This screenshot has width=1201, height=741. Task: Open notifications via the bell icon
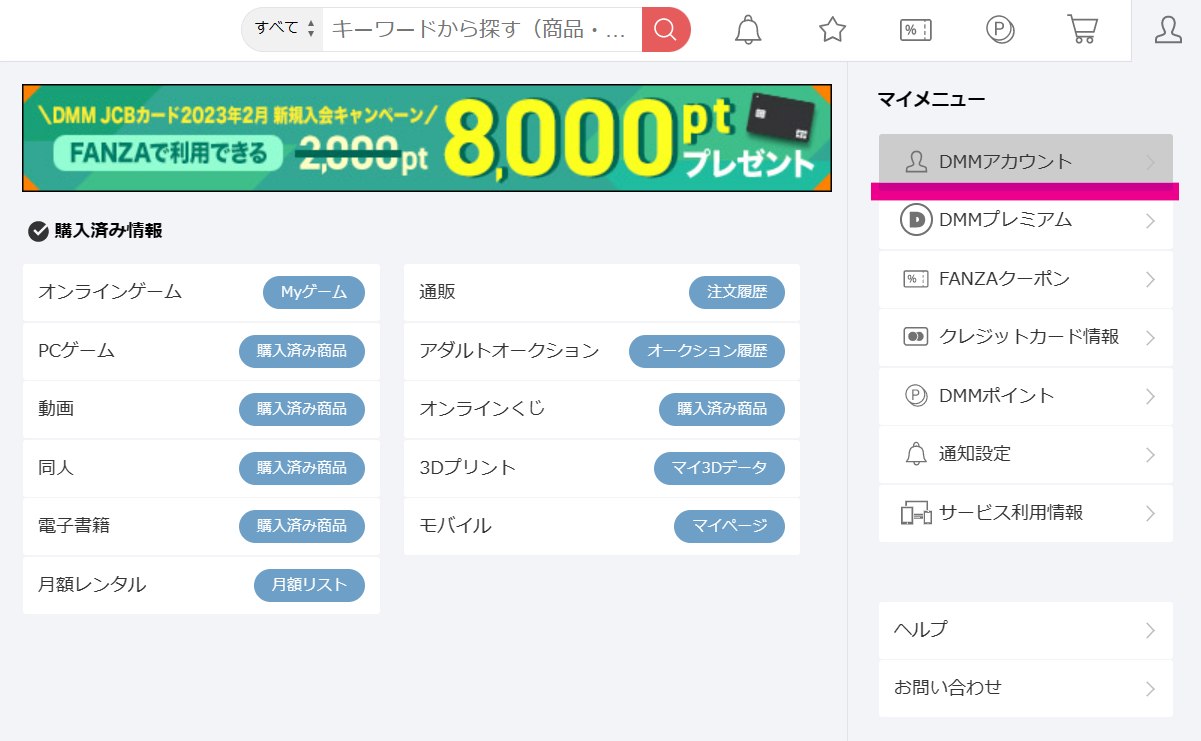point(748,30)
